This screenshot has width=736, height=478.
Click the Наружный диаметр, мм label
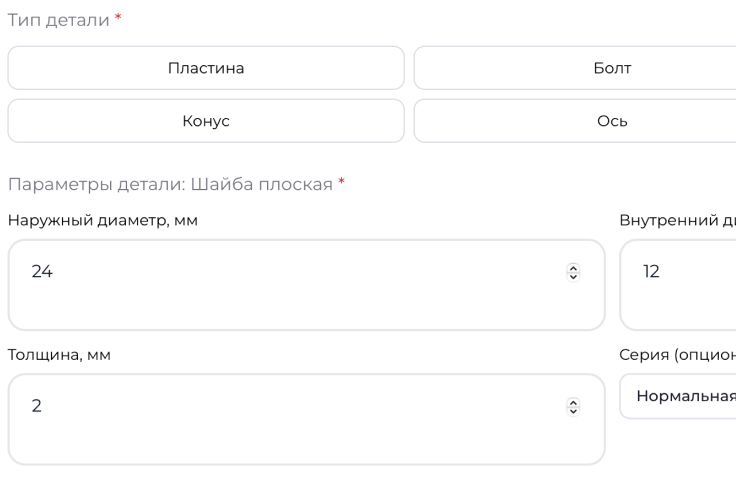102,220
